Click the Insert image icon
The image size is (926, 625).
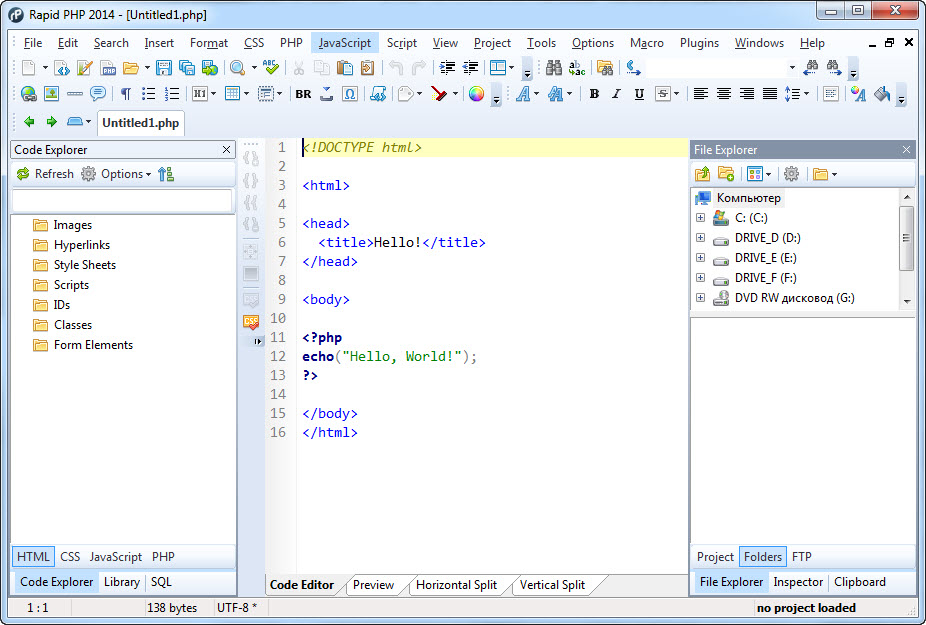pyautogui.click(x=50, y=94)
